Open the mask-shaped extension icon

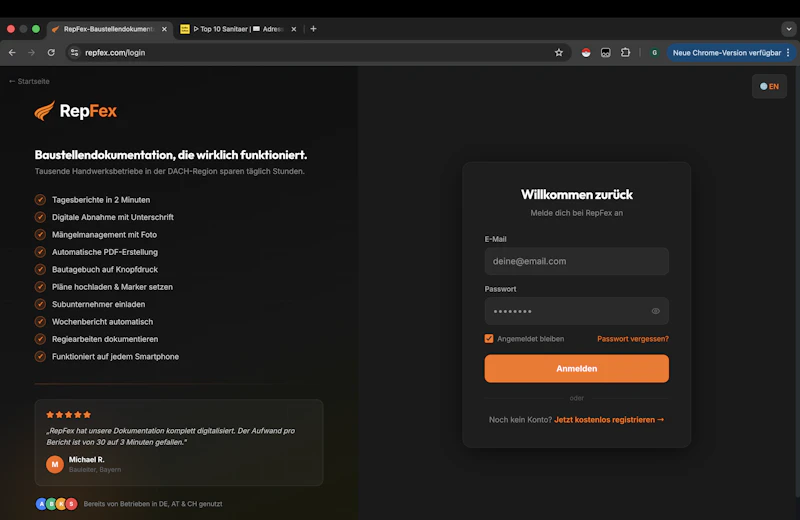pyautogui.click(x=606, y=53)
